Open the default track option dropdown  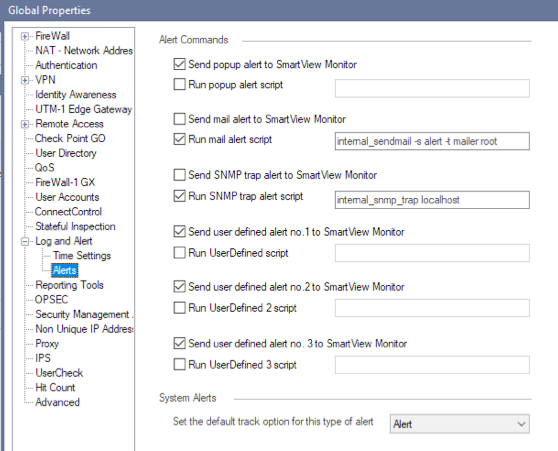point(459,424)
